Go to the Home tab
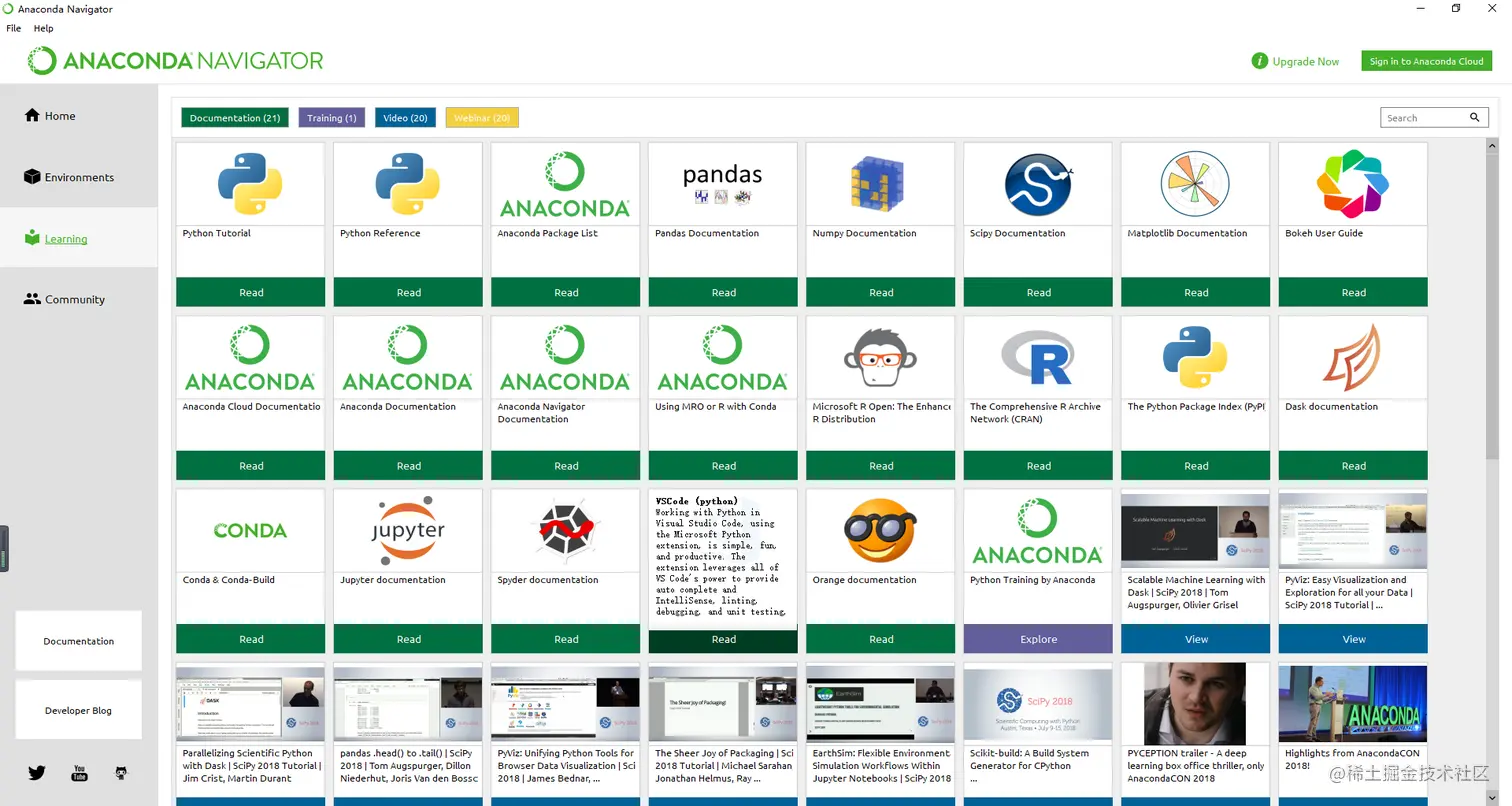The width and height of the screenshot is (1512, 806). (x=79, y=115)
